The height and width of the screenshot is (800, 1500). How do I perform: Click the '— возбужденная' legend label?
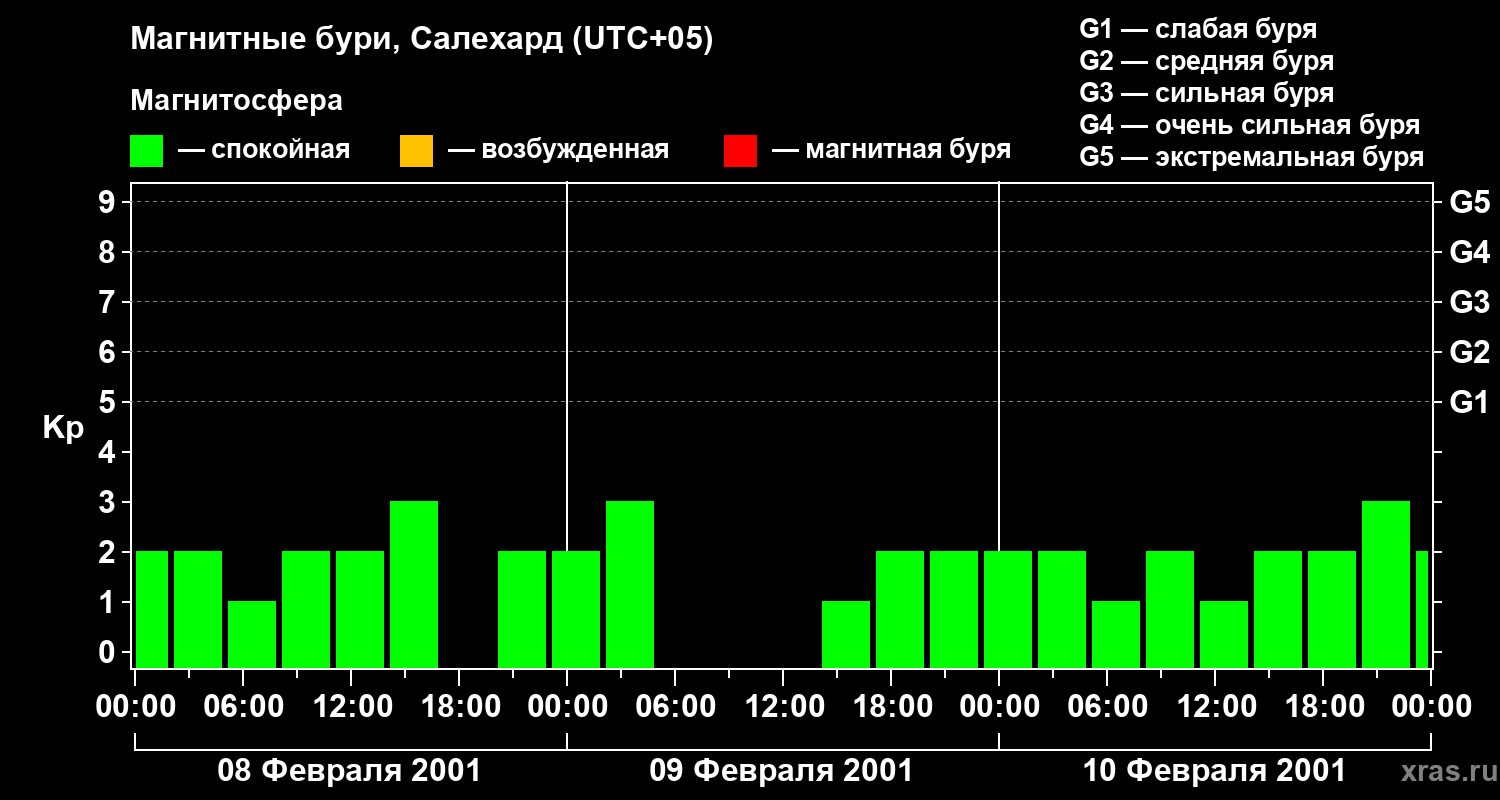pyautogui.click(x=559, y=150)
